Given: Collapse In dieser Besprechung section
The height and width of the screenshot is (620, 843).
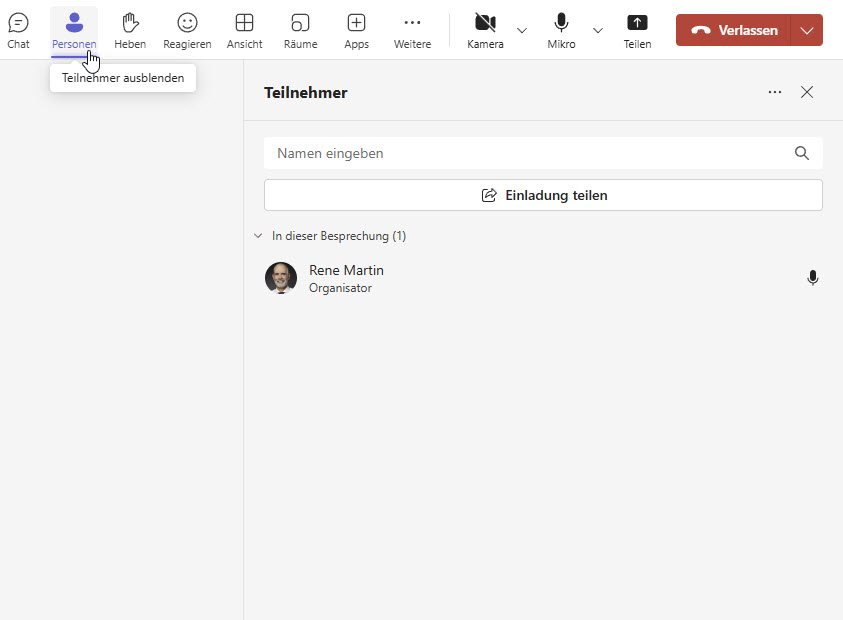Looking at the screenshot, I should [x=258, y=236].
